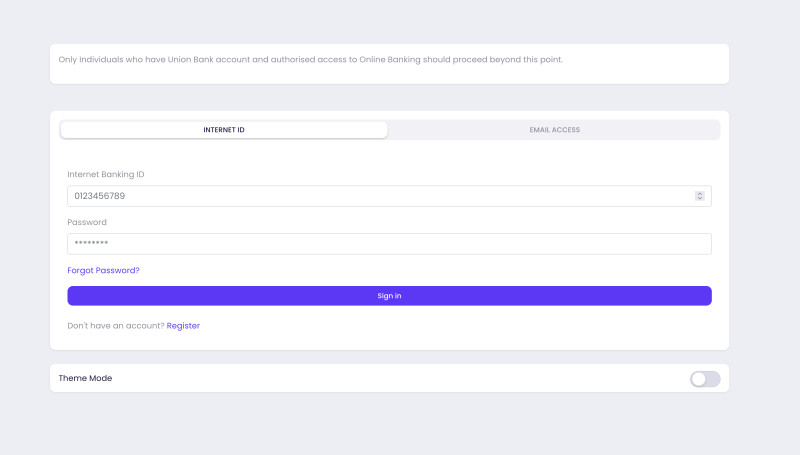Click the Union Bank authorised access notice text

pyautogui.click(x=310, y=60)
